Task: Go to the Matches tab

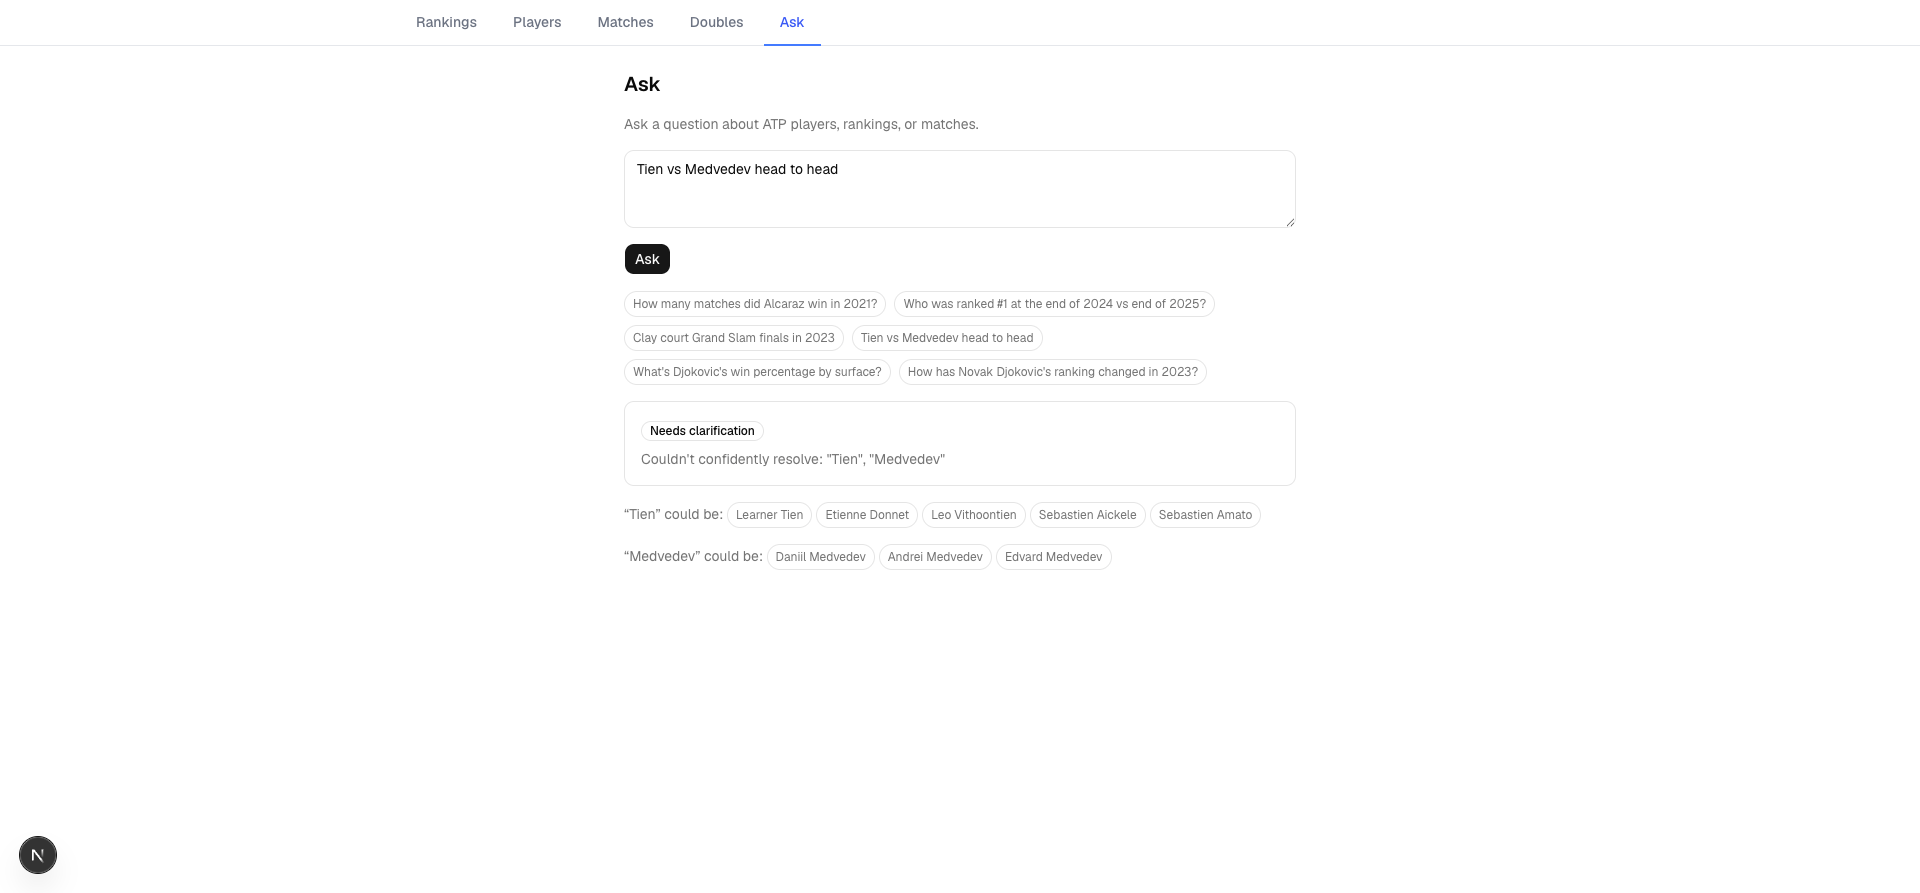Action: click(x=625, y=22)
